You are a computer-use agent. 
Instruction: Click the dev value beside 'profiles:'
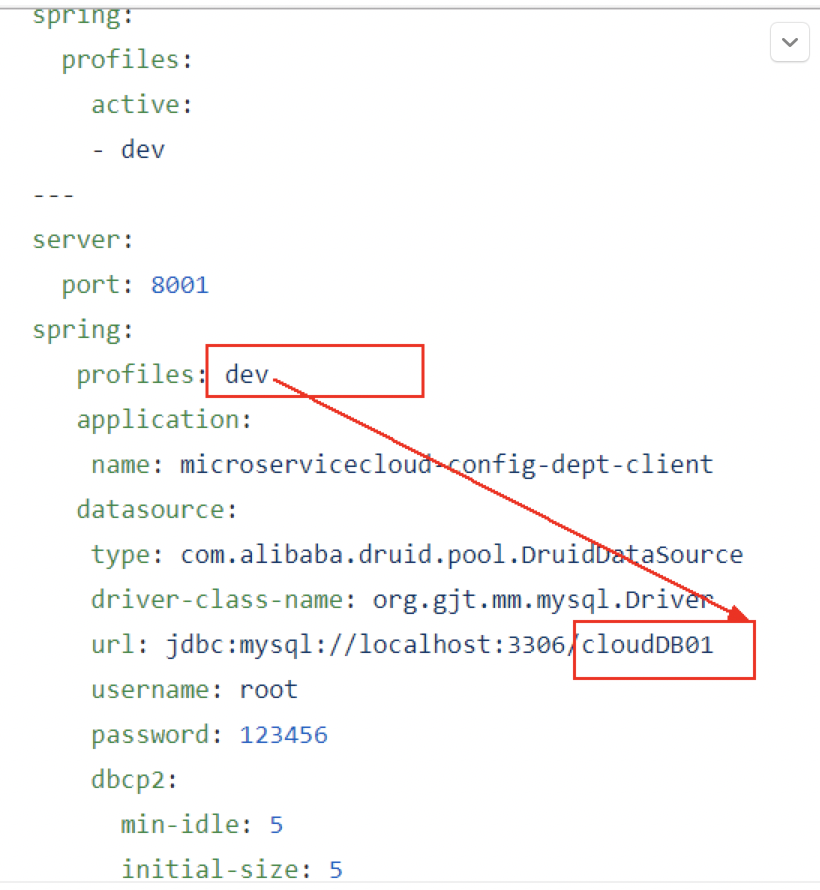(x=246, y=375)
